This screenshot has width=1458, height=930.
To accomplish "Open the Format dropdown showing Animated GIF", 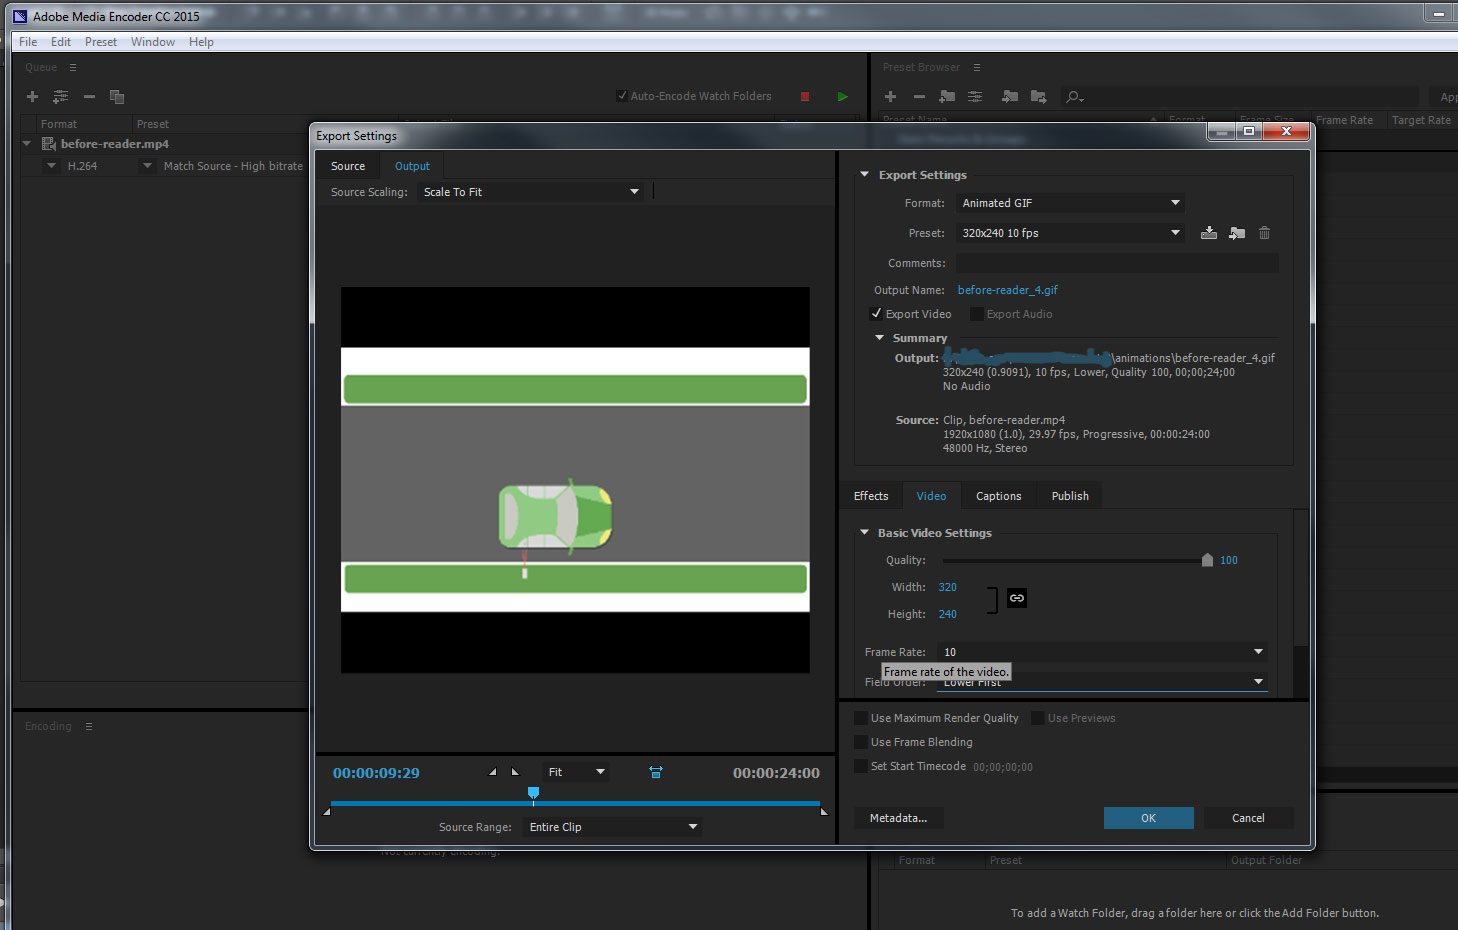I will click(1070, 203).
